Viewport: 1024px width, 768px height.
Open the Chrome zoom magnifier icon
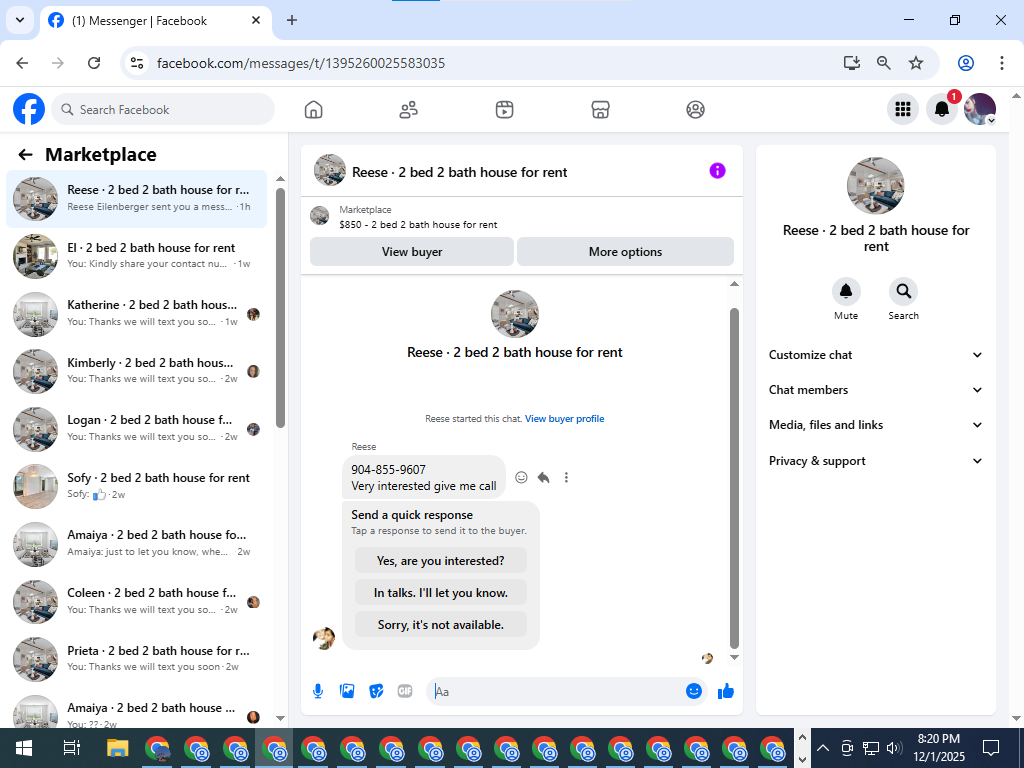[884, 63]
